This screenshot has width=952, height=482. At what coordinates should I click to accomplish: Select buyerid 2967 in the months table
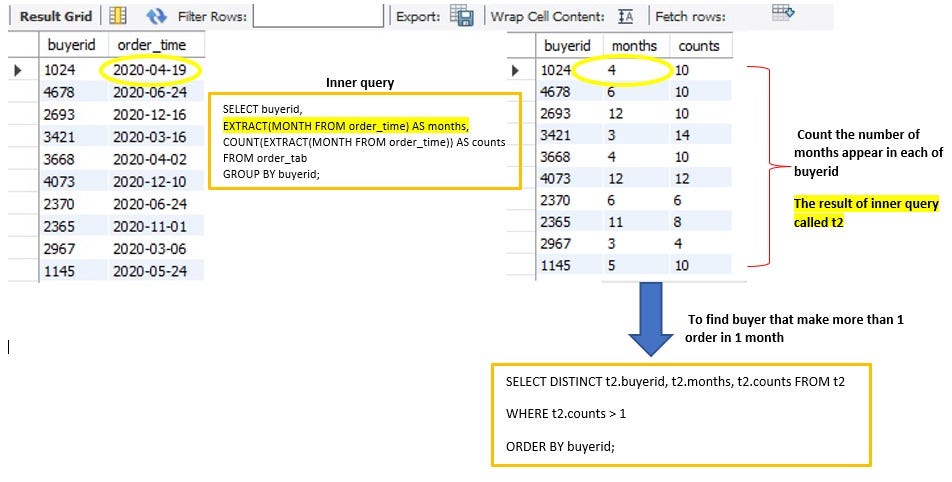click(556, 244)
